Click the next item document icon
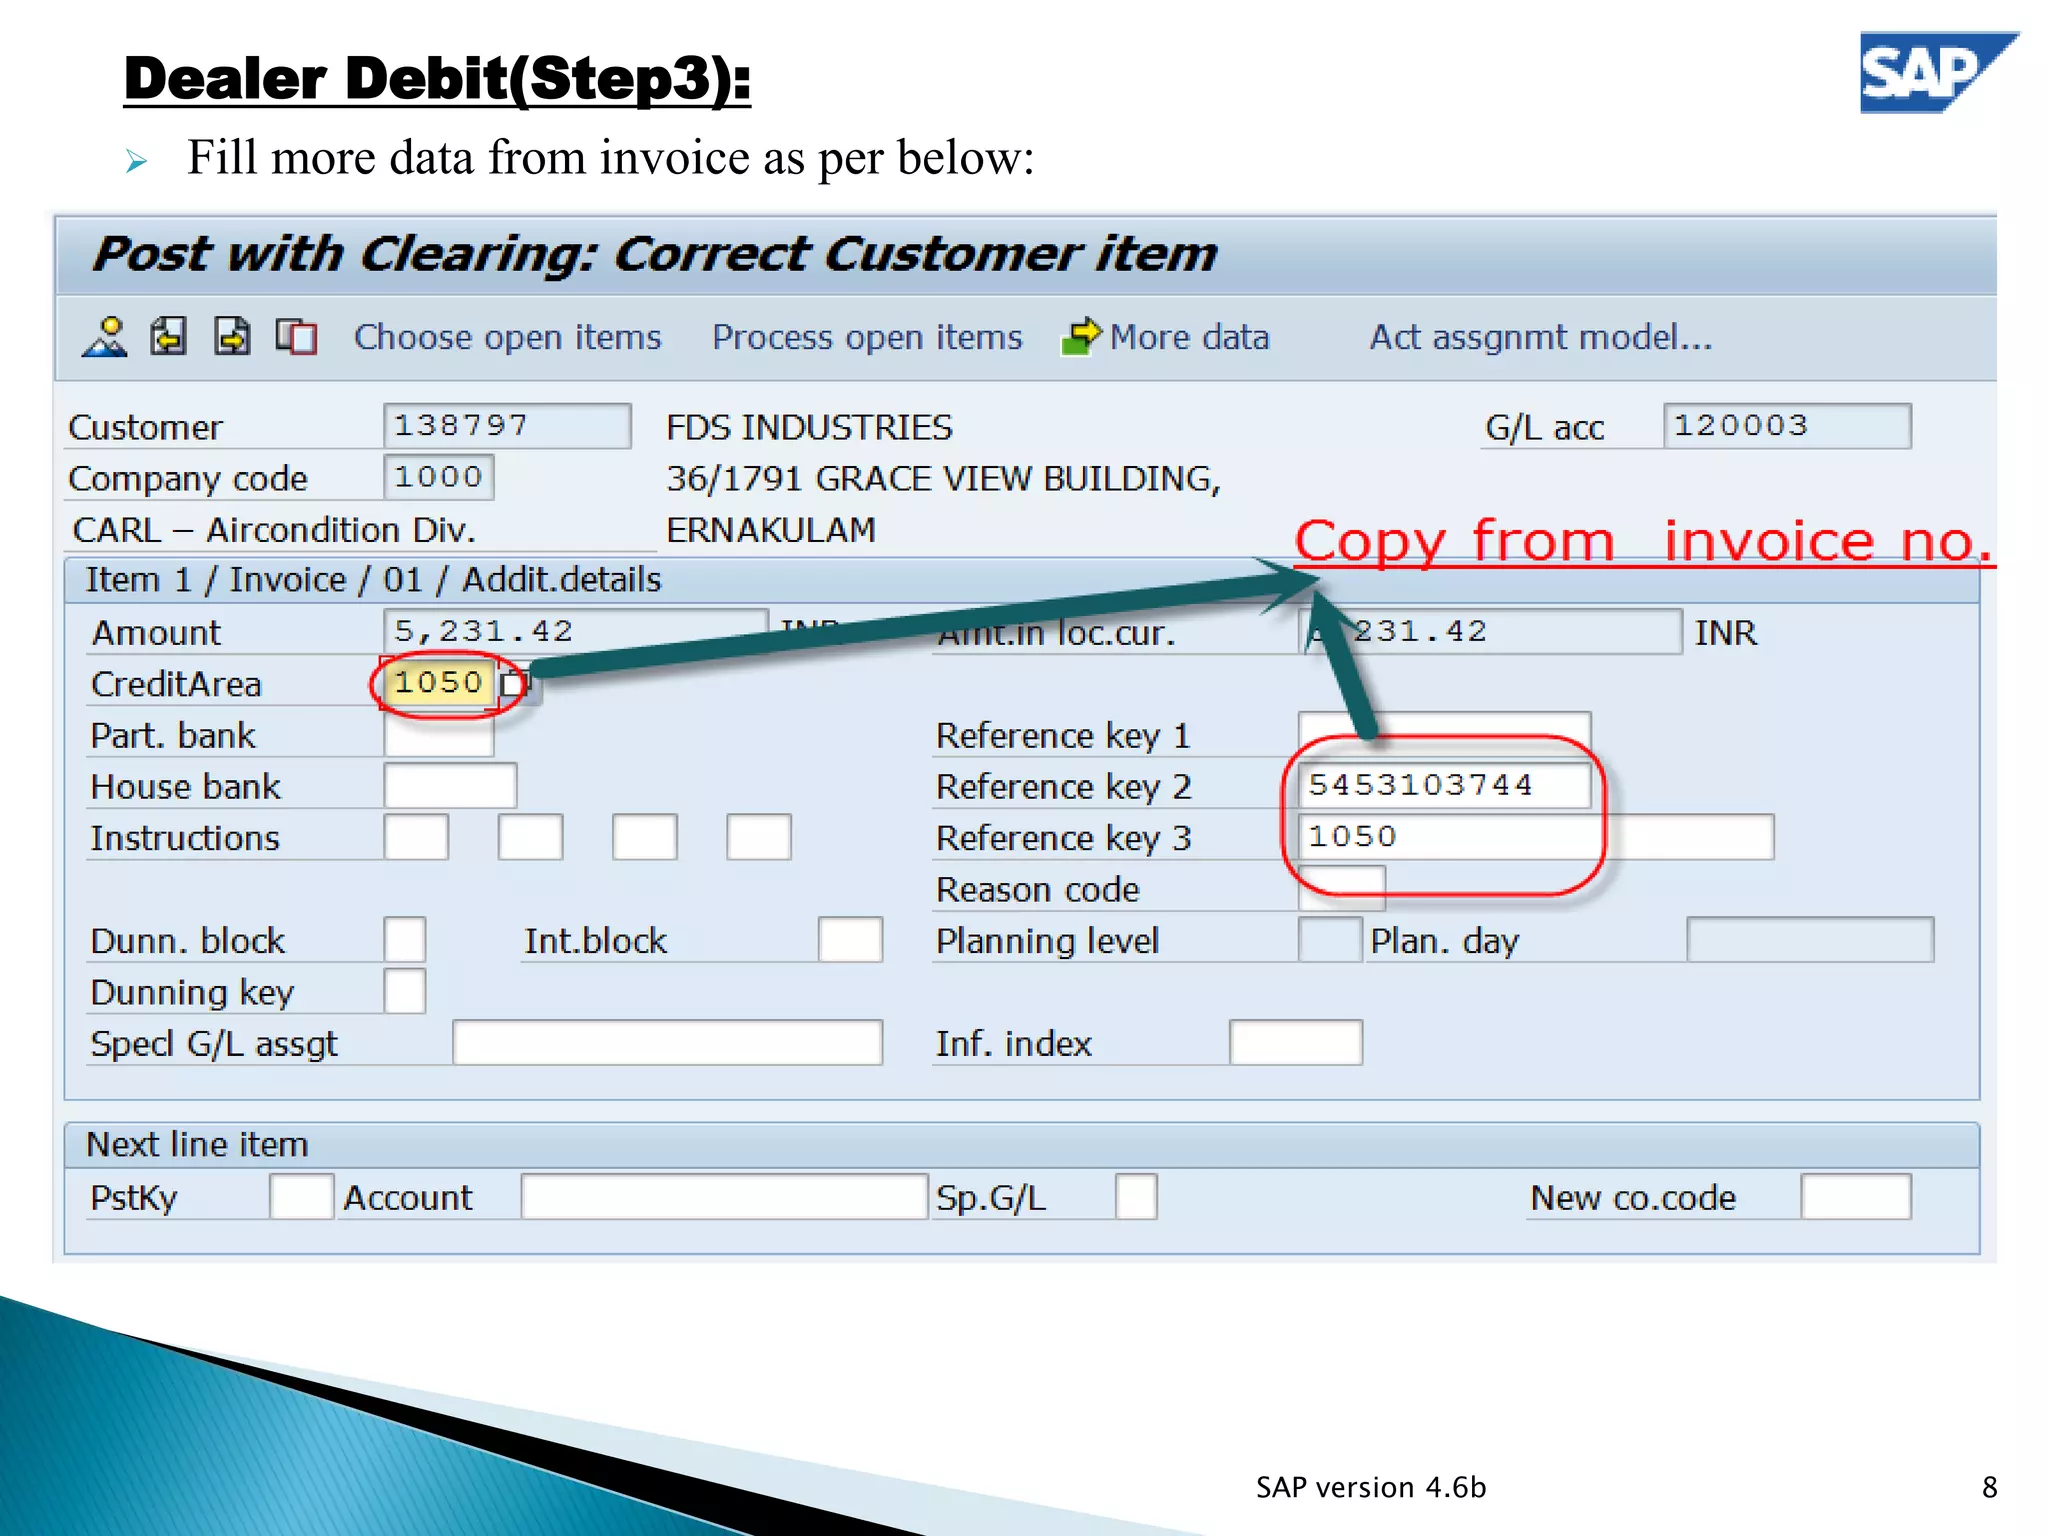 pyautogui.click(x=232, y=337)
